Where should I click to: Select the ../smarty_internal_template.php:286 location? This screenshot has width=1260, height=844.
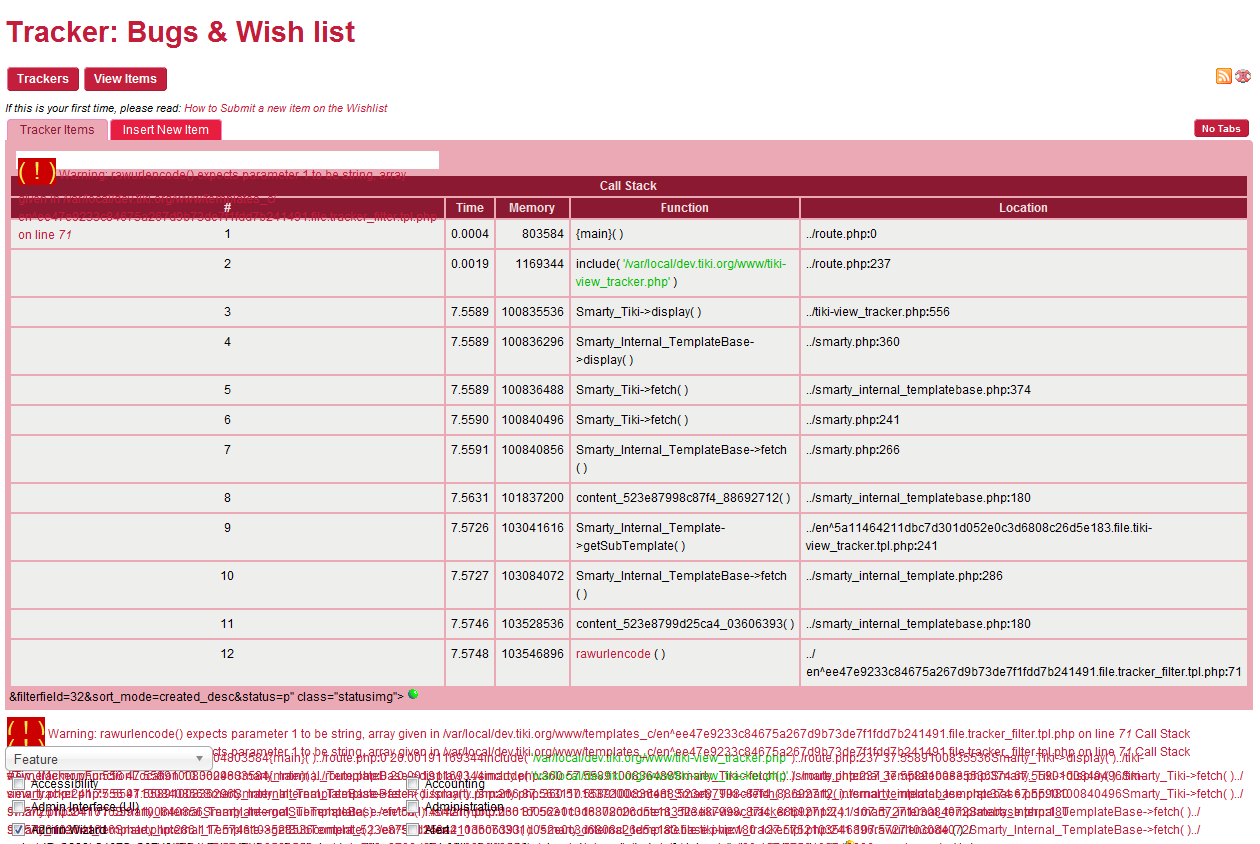click(1024, 585)
